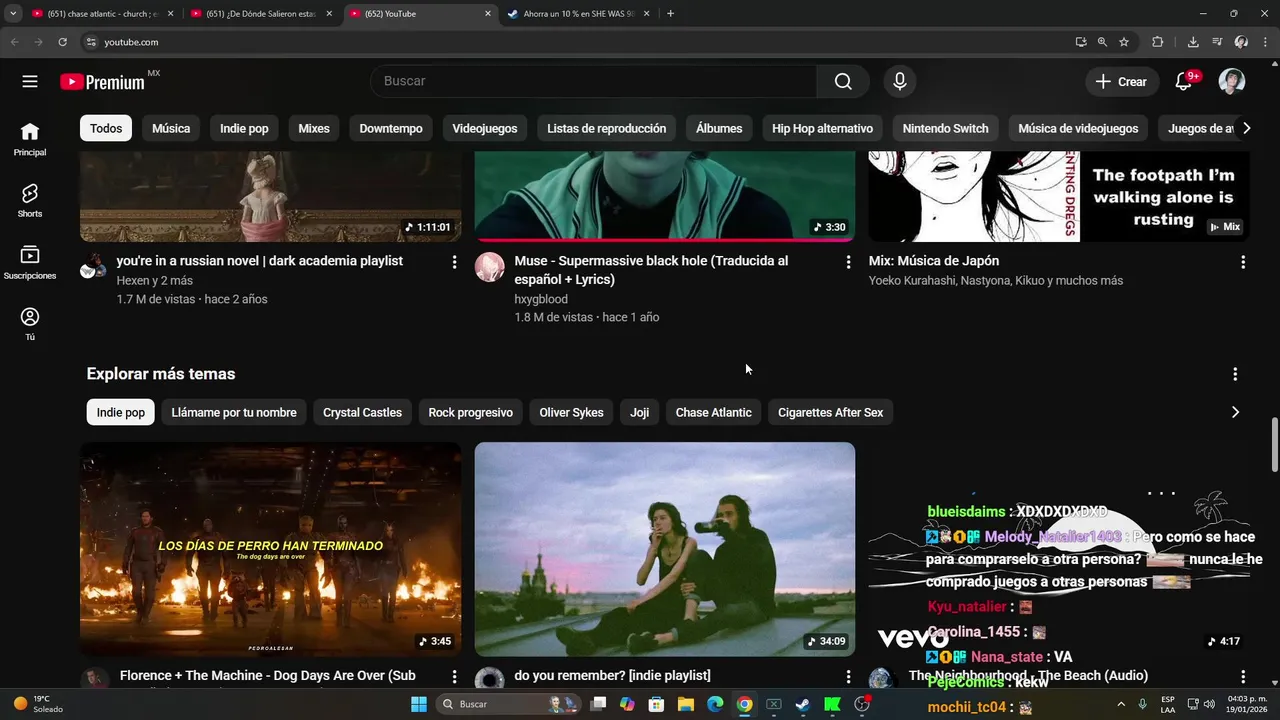This screenshot has height=720, width=1280.
Task: Bookmark this page with the star
Action: (x=1124, y=42)
